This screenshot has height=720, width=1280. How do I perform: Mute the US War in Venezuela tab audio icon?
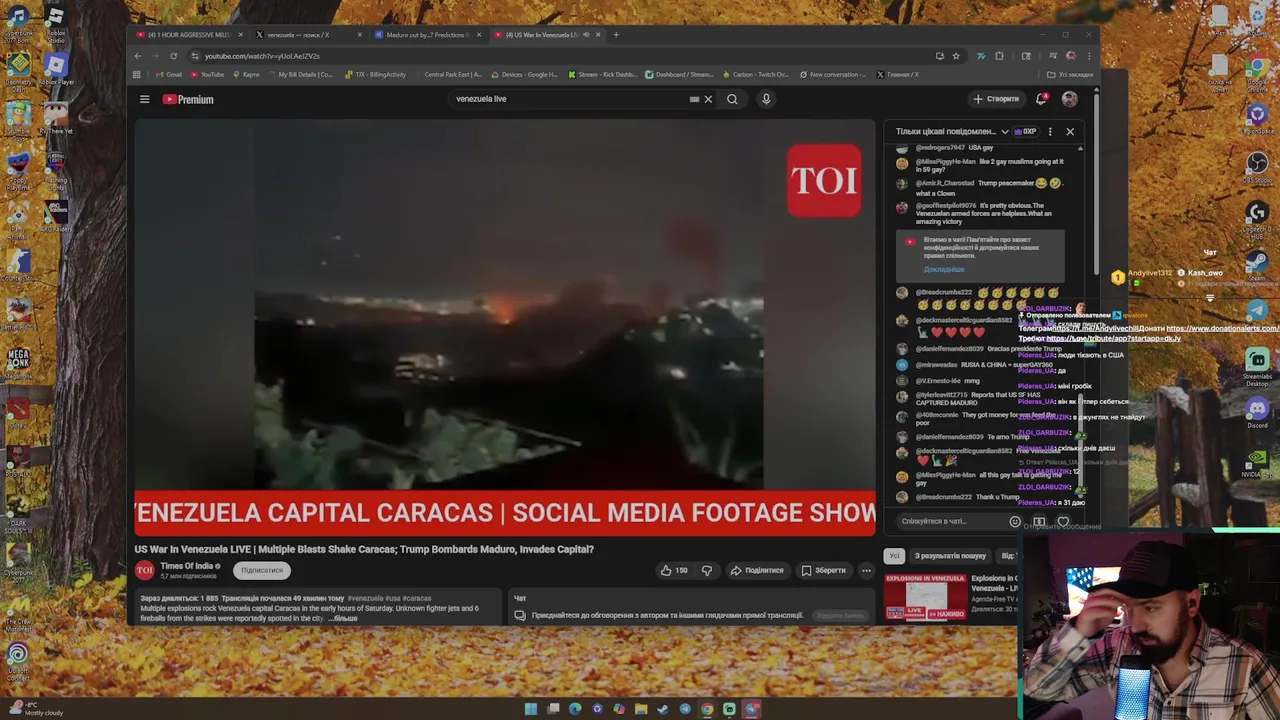[x=585, y=35]
